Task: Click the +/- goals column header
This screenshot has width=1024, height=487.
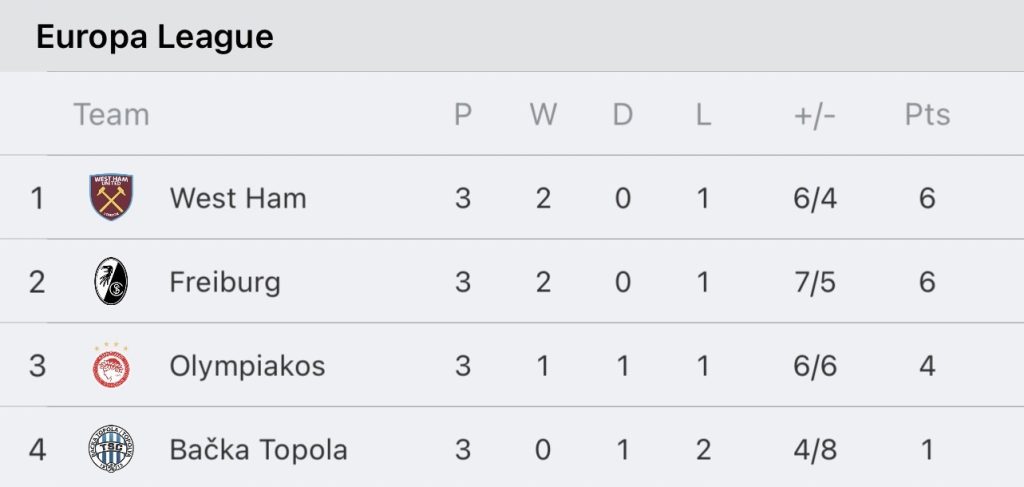Action: [x=815, y=115]
